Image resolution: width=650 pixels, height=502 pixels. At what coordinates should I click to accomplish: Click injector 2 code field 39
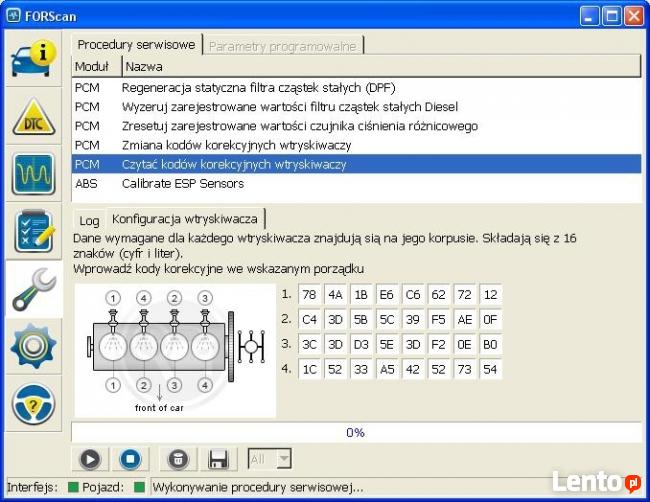413,320
